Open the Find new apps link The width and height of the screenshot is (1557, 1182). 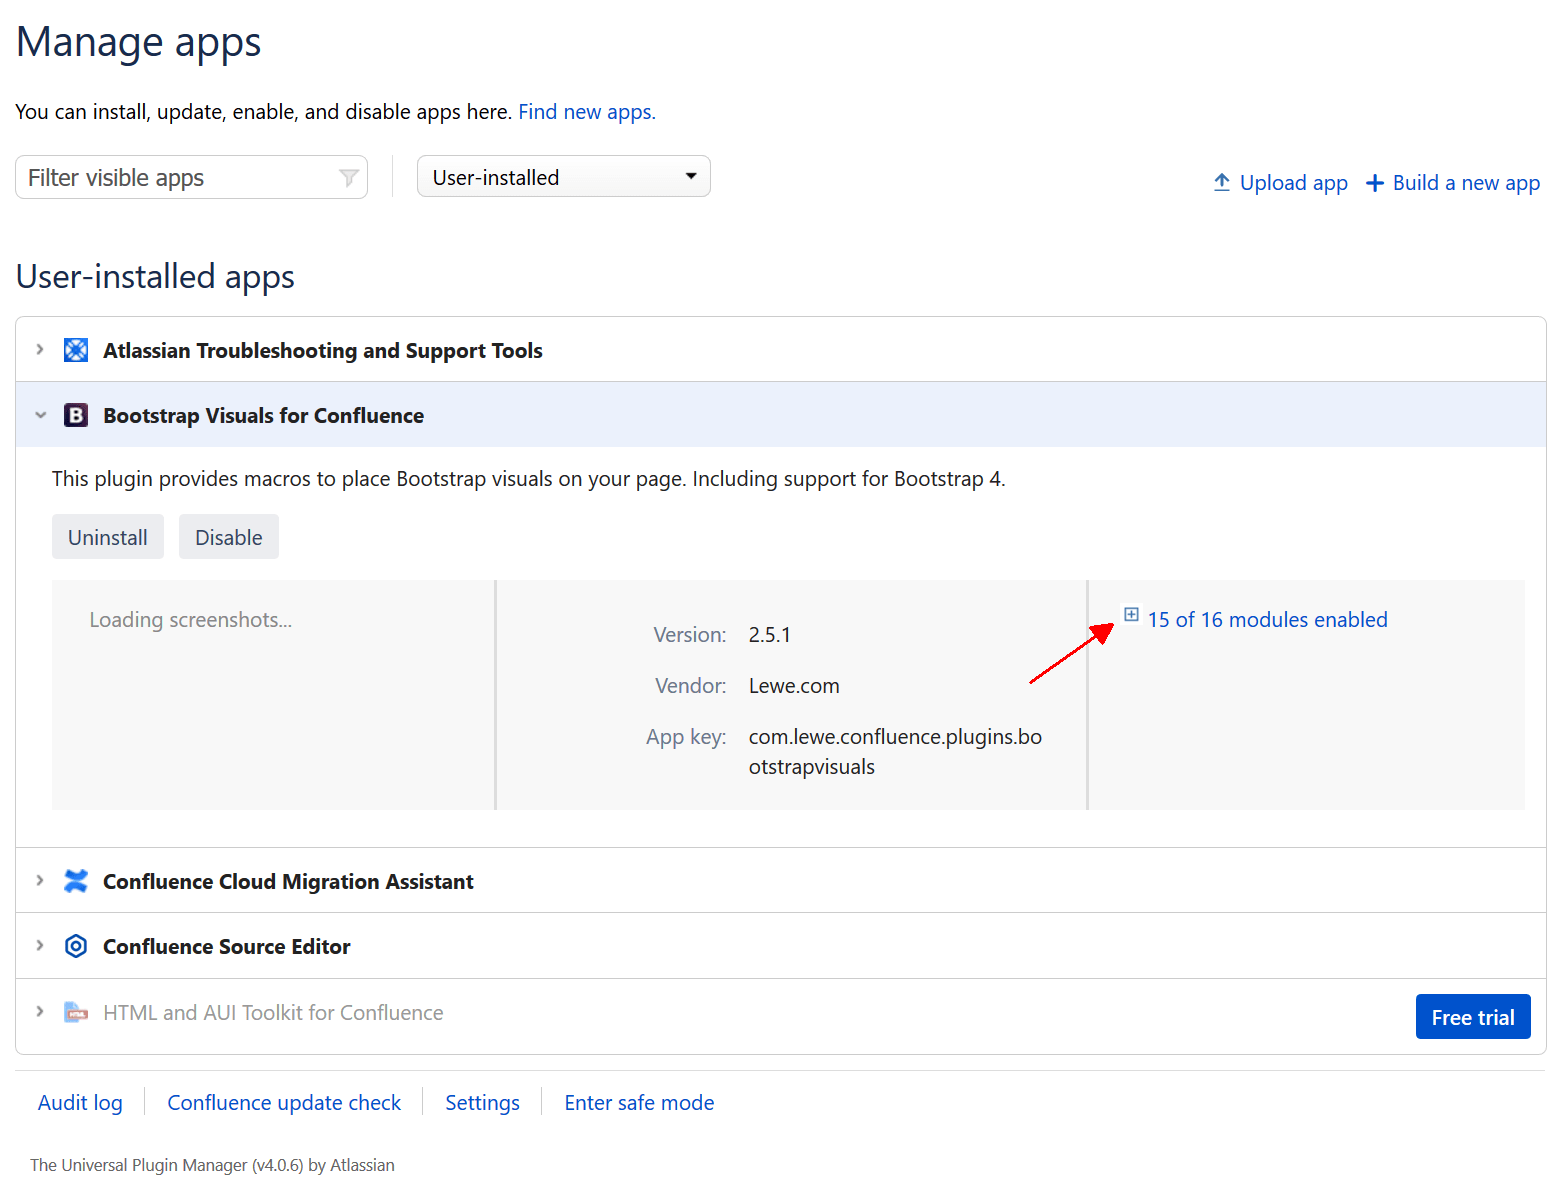(x=587, y=112)
